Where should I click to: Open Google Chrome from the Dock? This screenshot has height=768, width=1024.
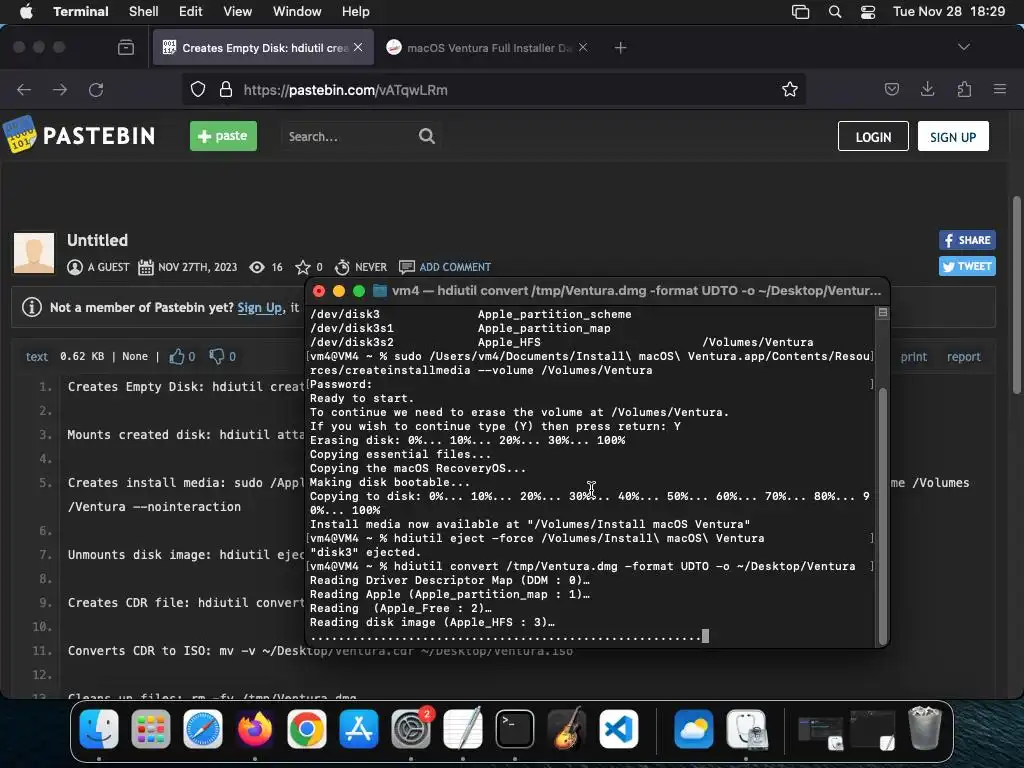pyautogui.click(x=306, y=729)
